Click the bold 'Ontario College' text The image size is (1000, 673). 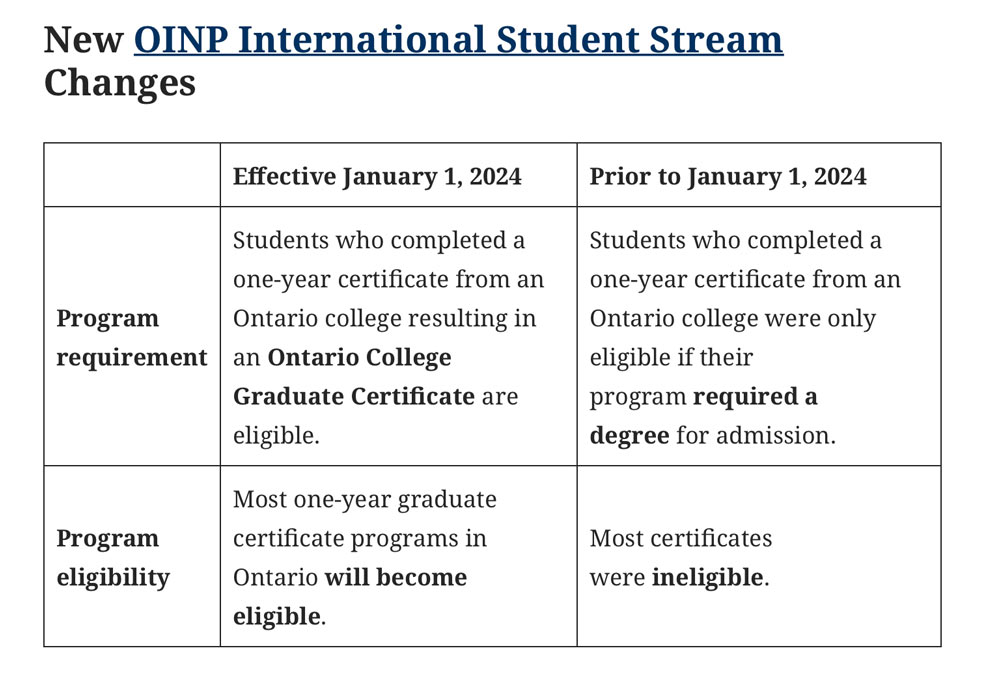tap(359, 357)
